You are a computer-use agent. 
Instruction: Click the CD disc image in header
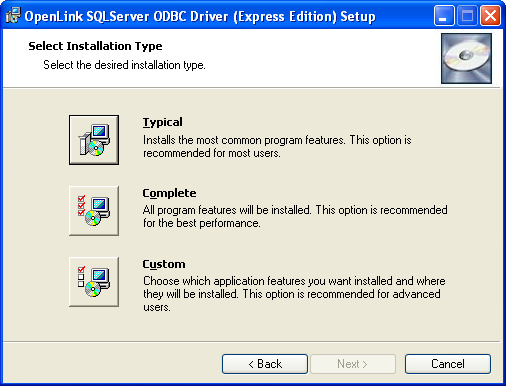466,58
